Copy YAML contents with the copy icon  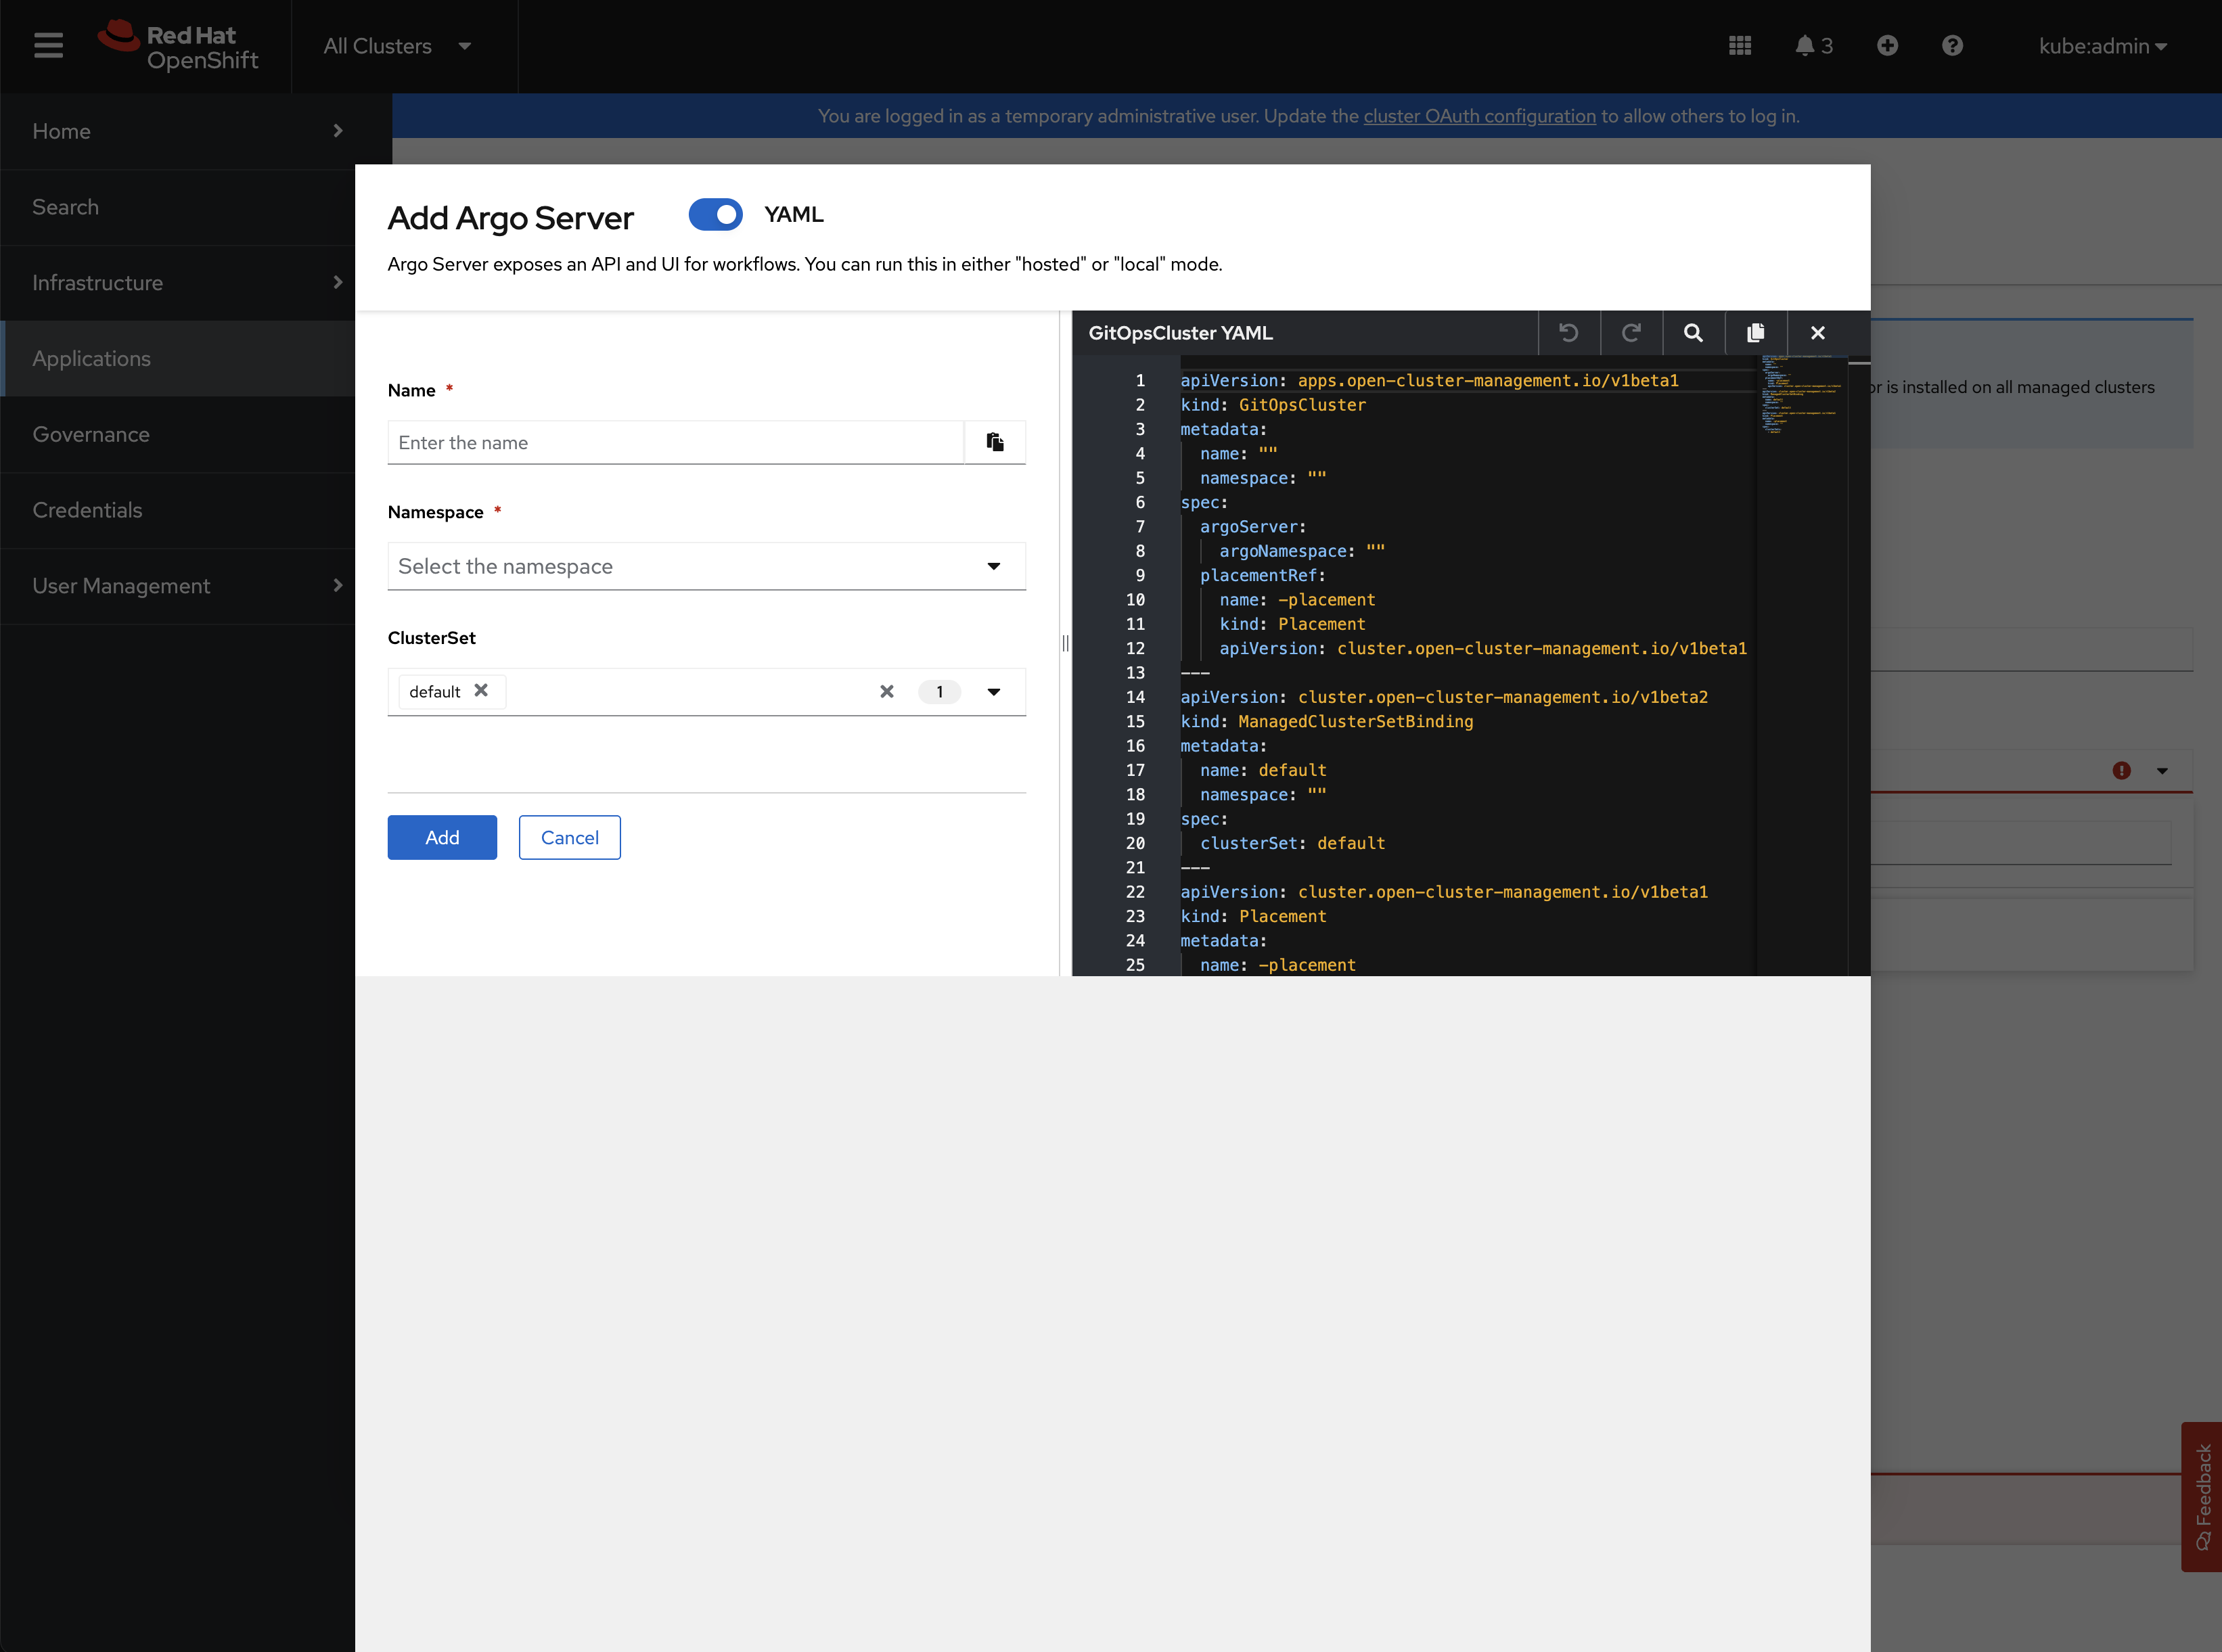pos(1755,333)
